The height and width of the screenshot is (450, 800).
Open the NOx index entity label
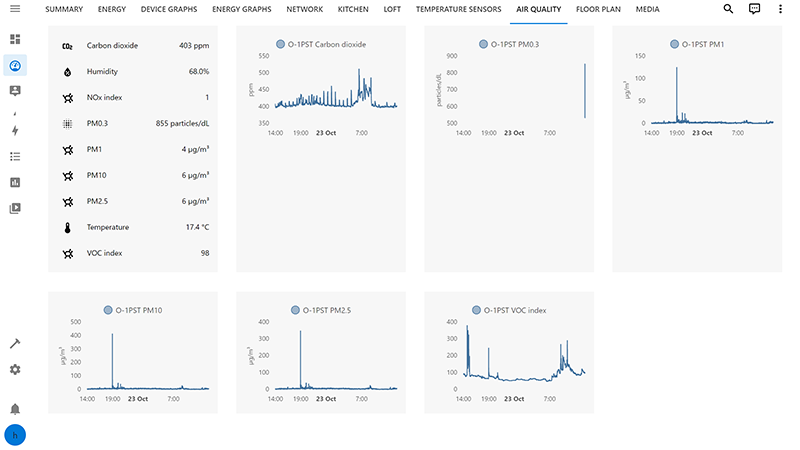(104, 97)
